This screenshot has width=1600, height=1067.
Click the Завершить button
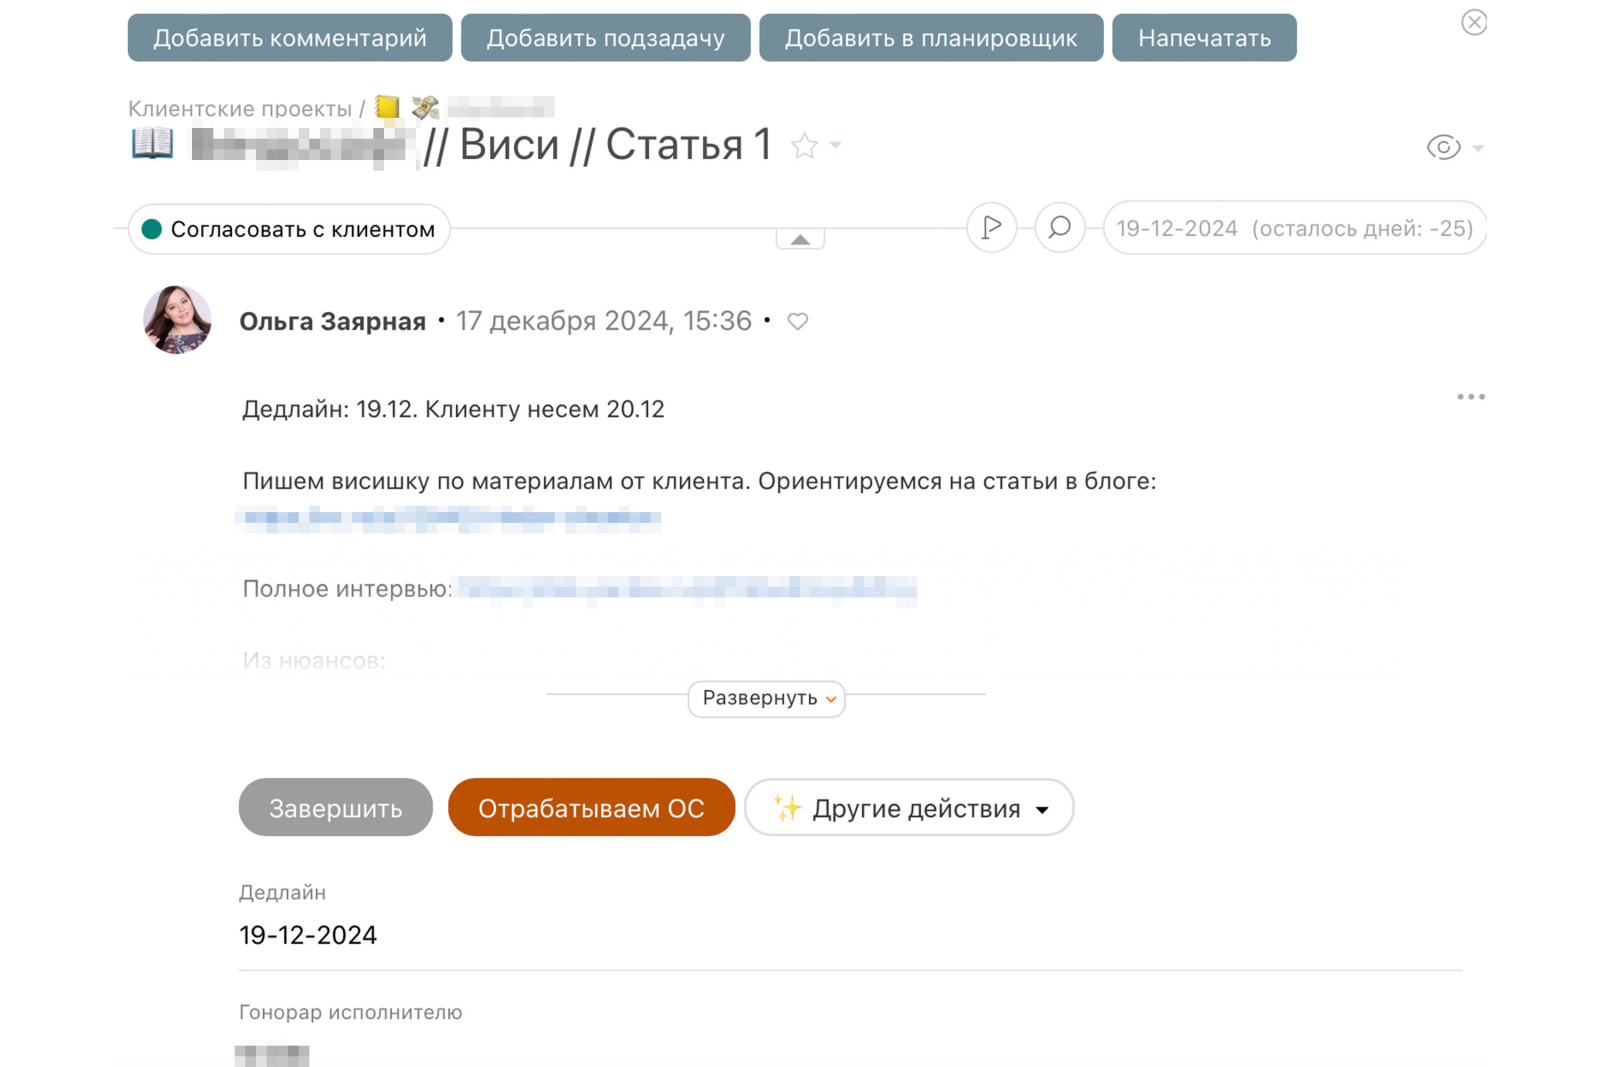[336, 808]
